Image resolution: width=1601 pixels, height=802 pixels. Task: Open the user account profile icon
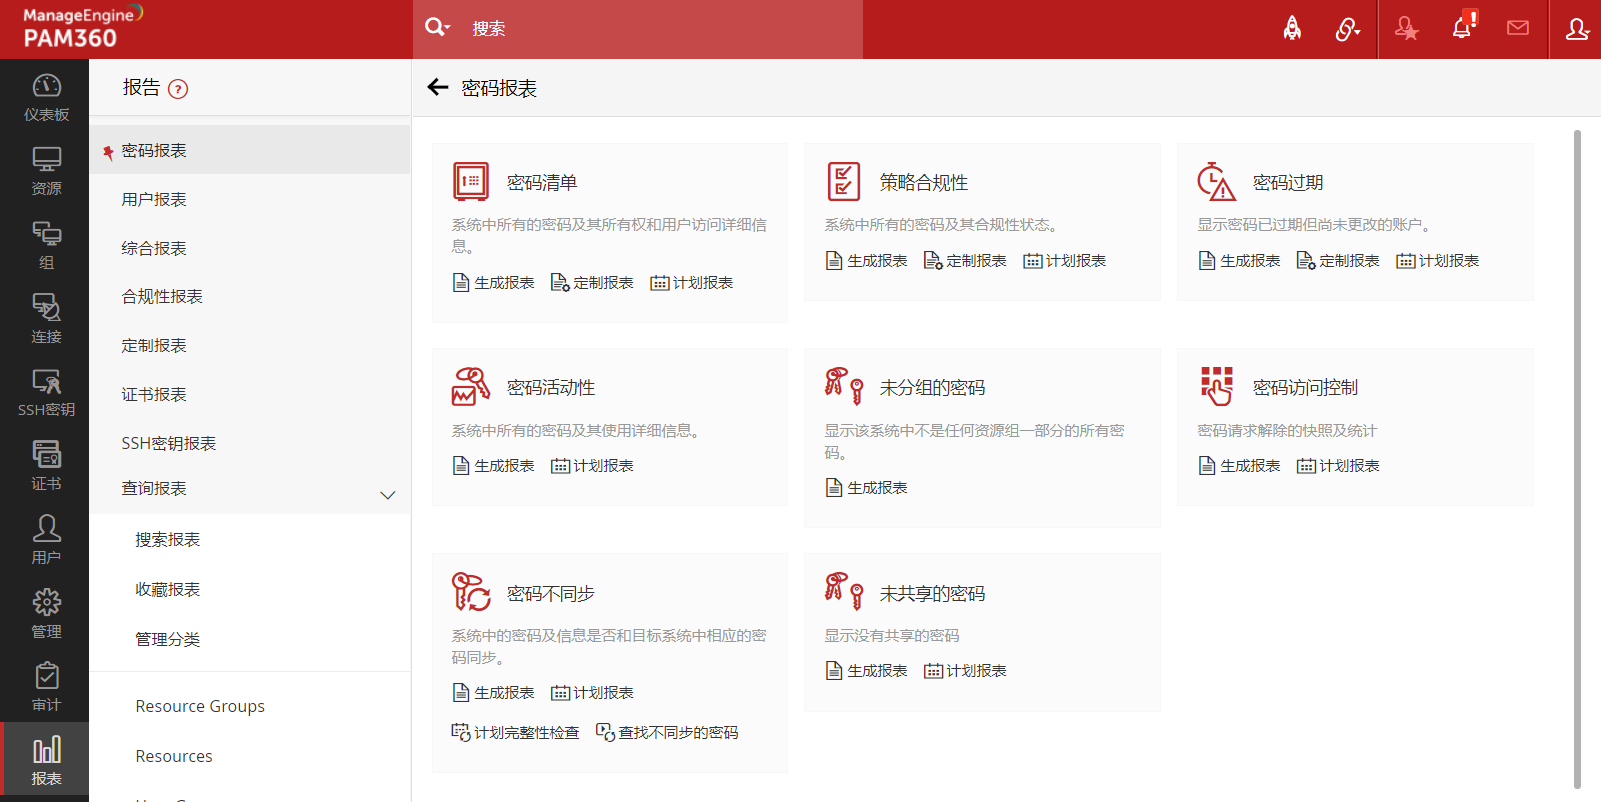[x=1577, y=29]
